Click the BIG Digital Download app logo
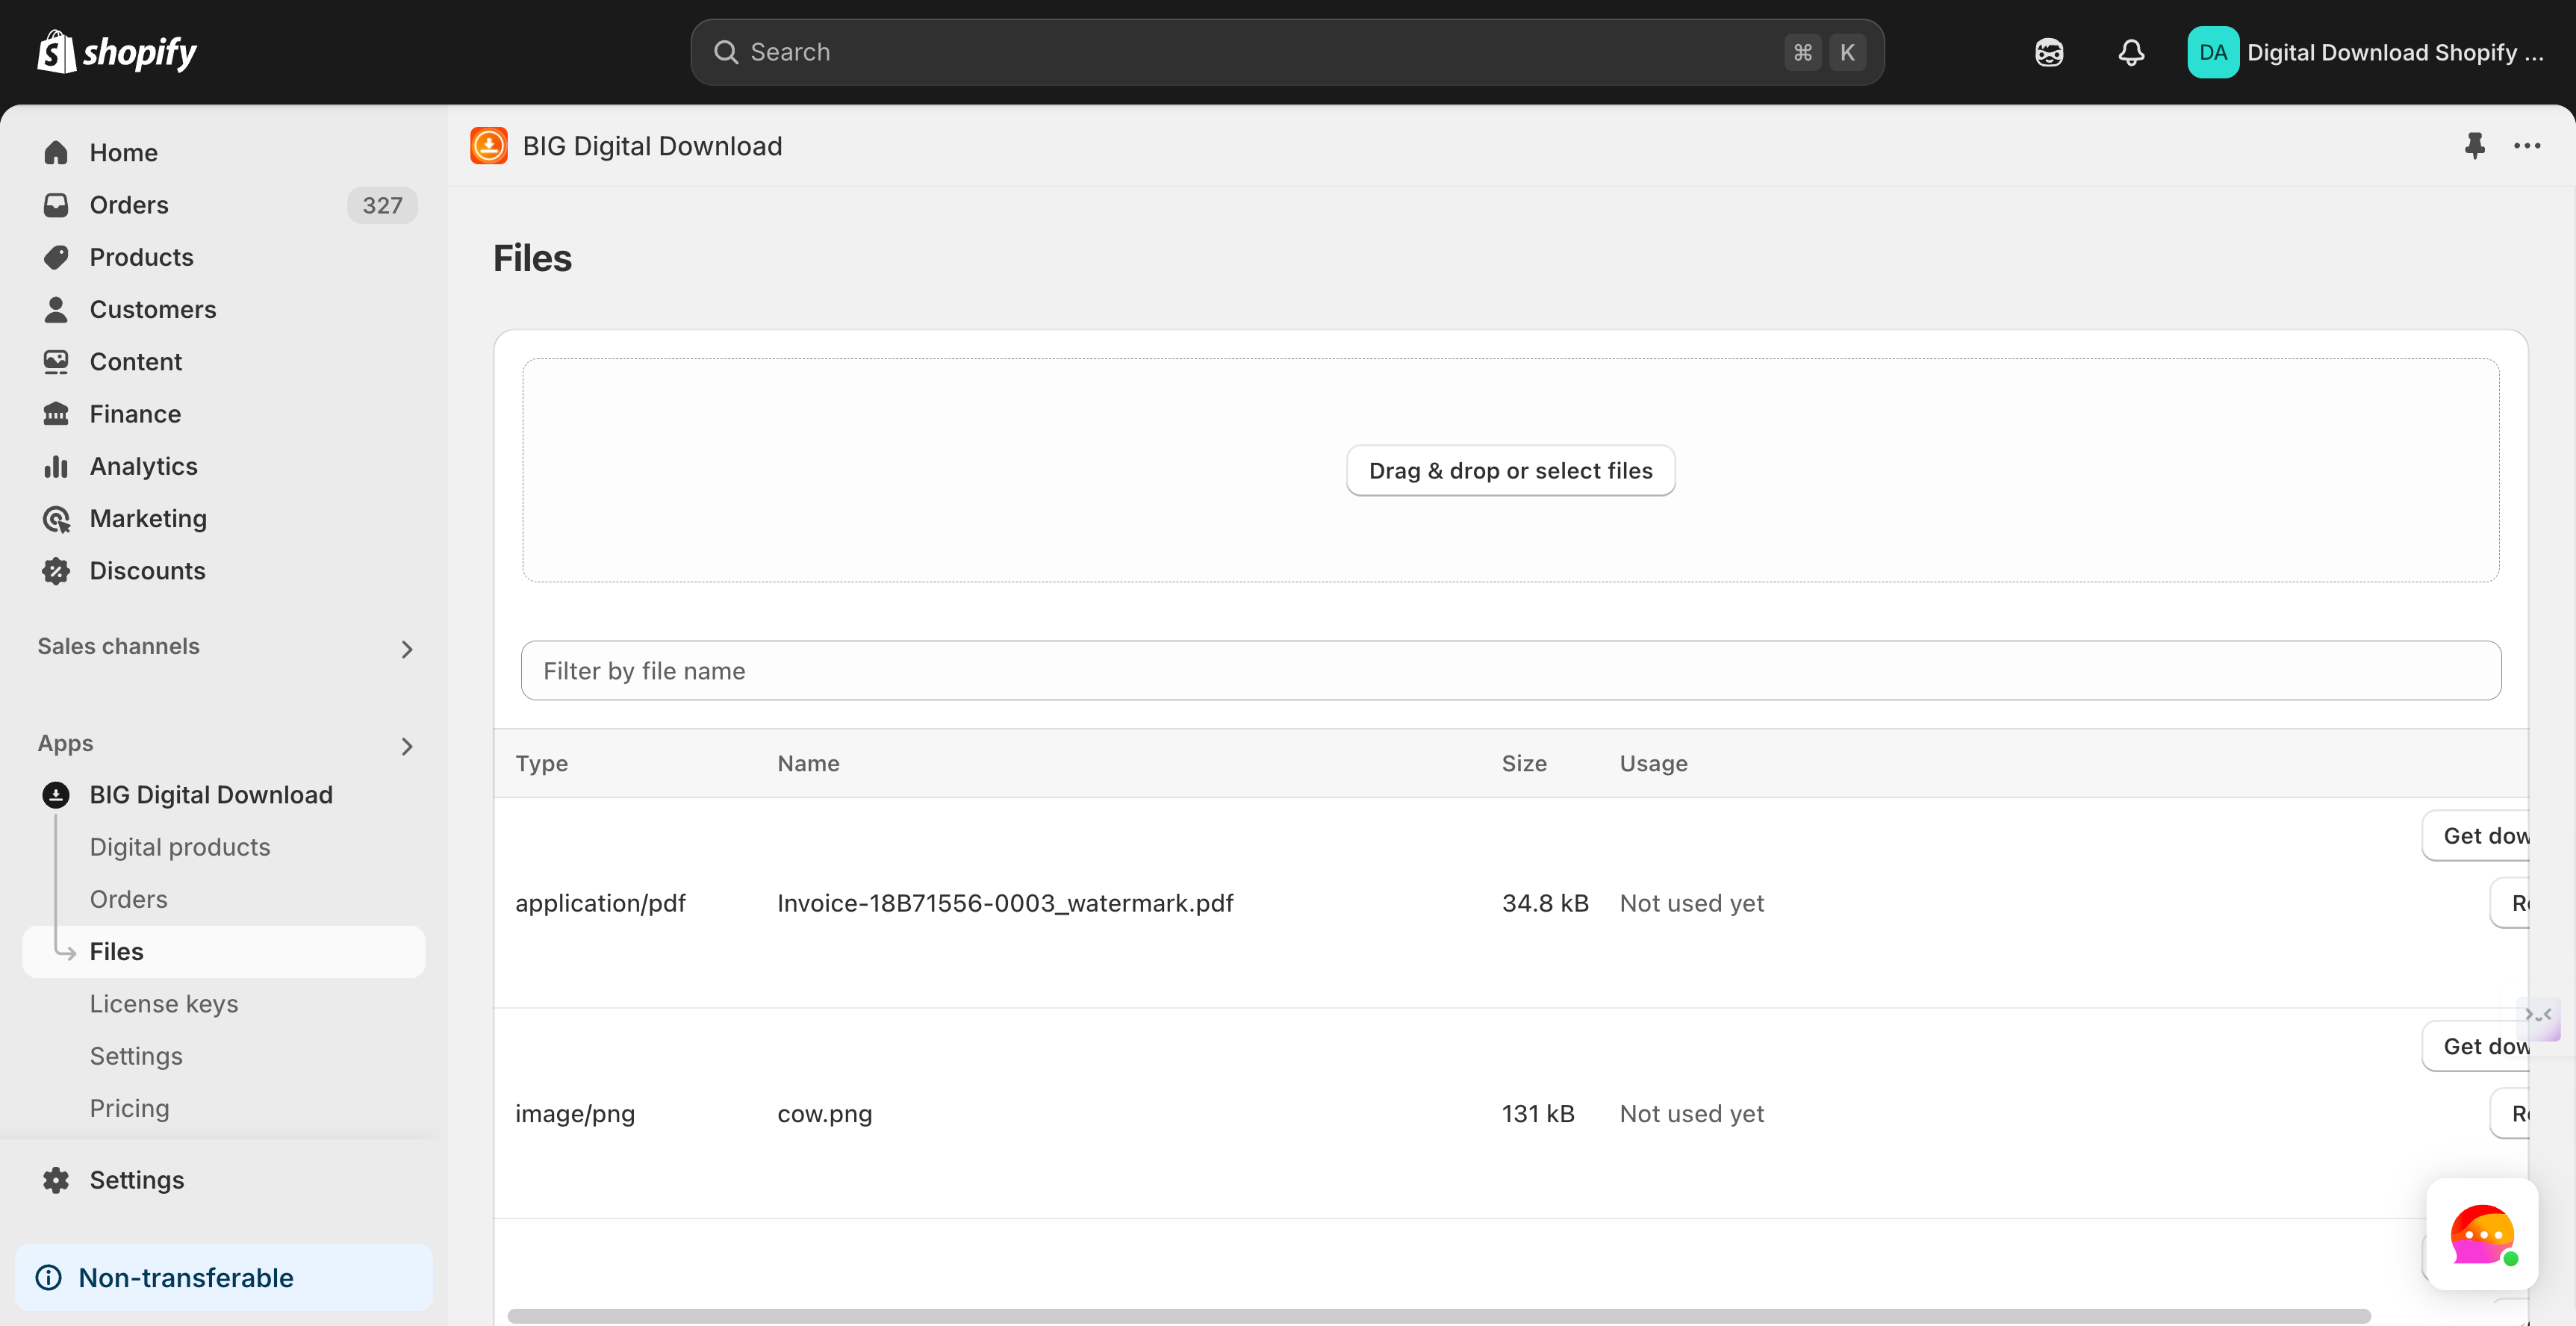The image size is (2576, 1326). (489, 146)
